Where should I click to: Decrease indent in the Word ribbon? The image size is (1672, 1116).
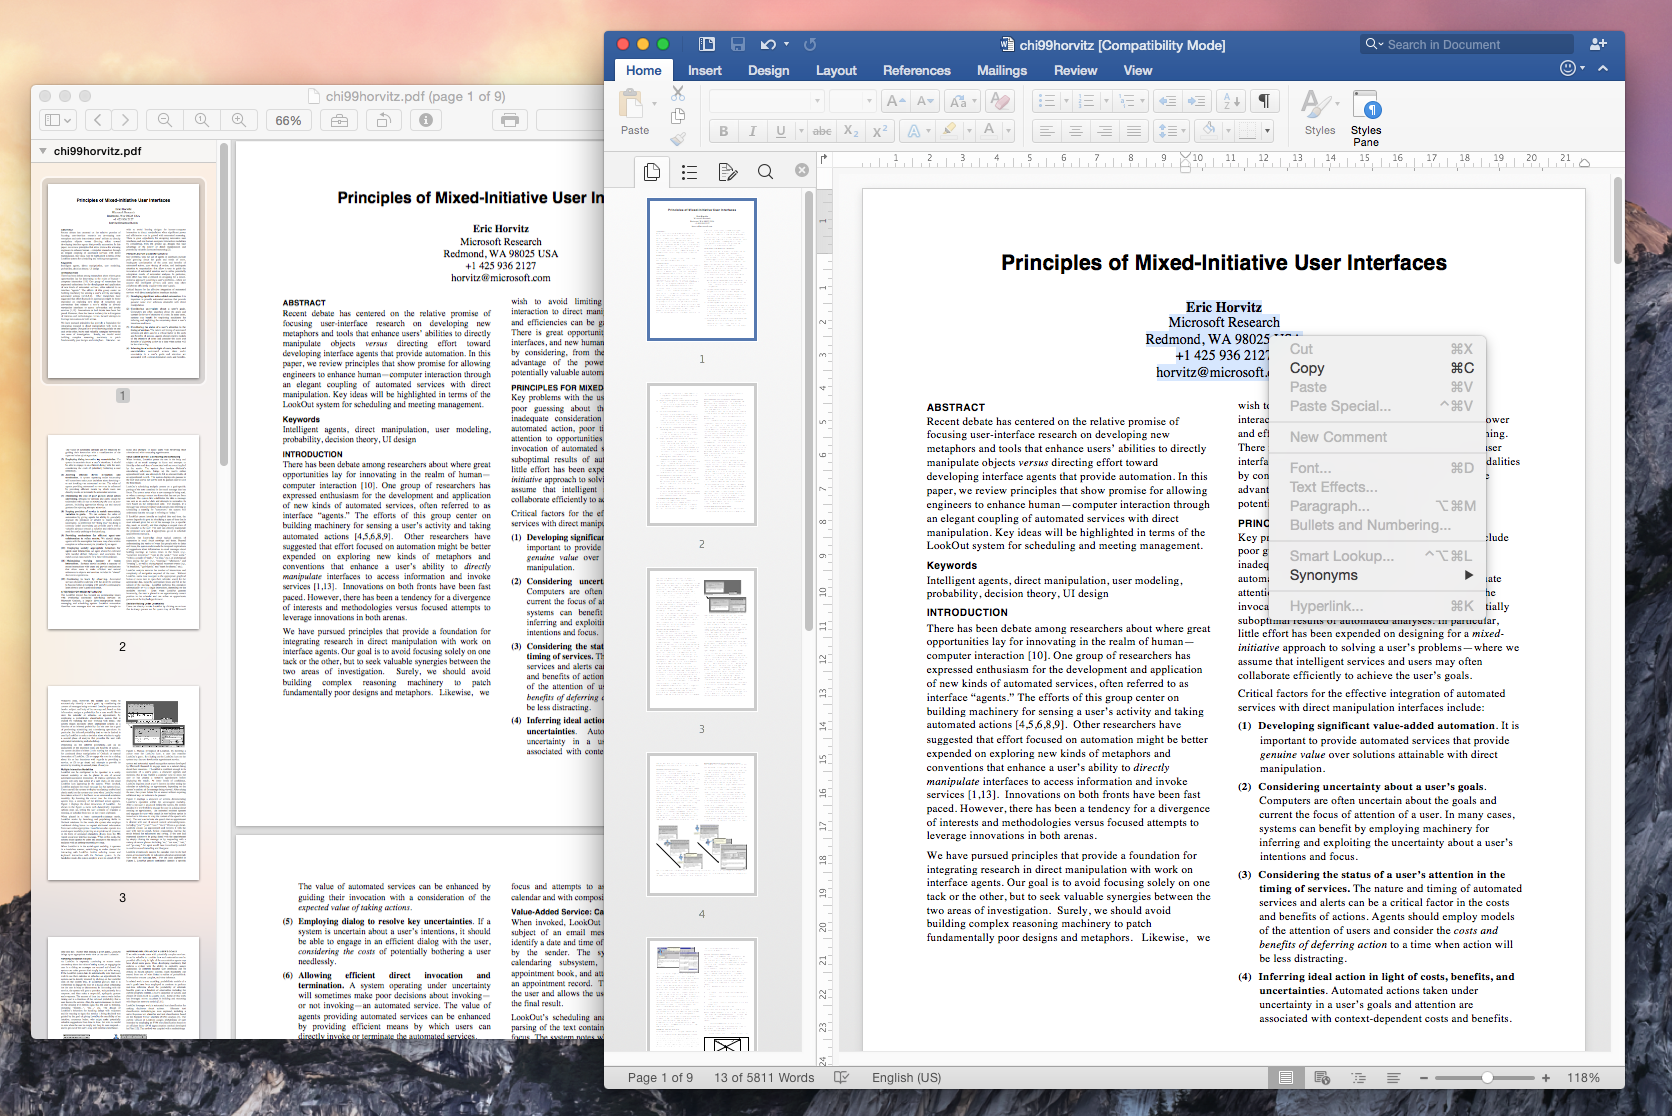click(1166, 101)
